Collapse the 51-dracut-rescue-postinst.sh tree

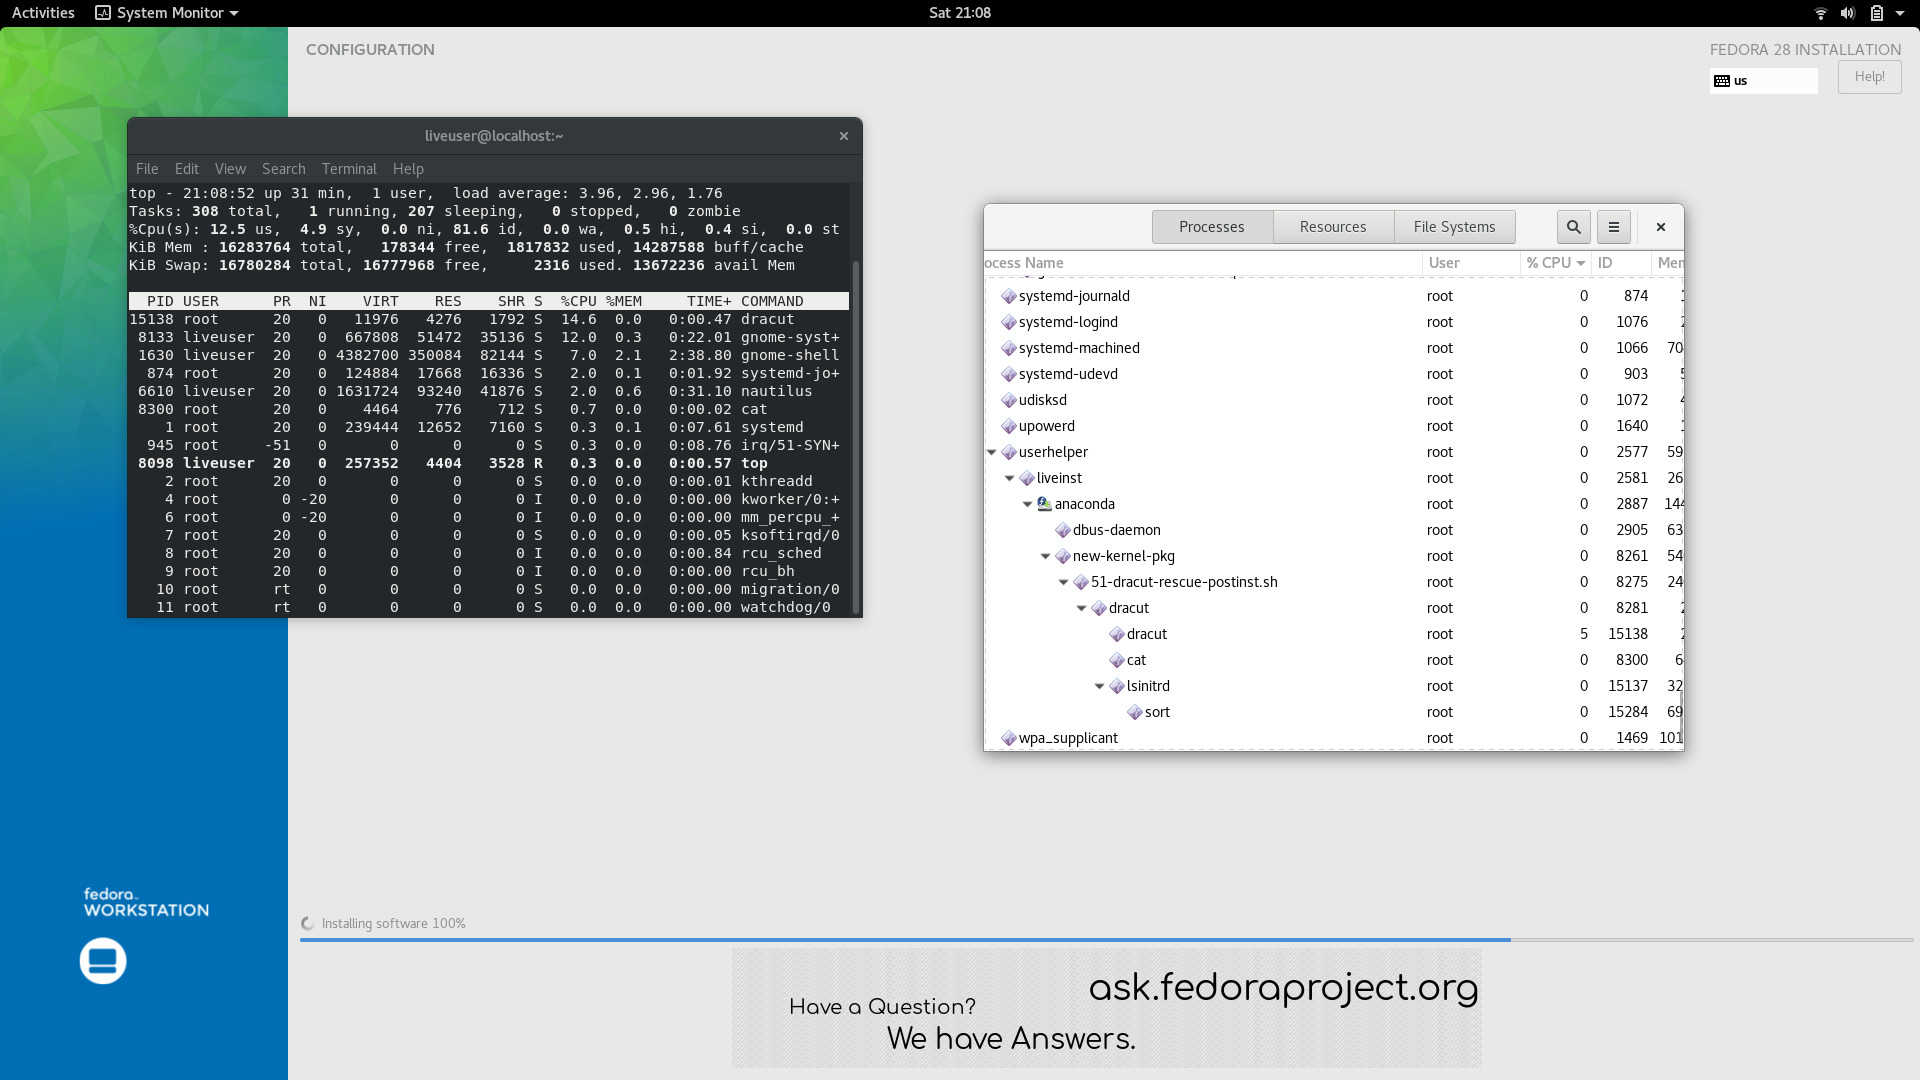click(1063, 582)
